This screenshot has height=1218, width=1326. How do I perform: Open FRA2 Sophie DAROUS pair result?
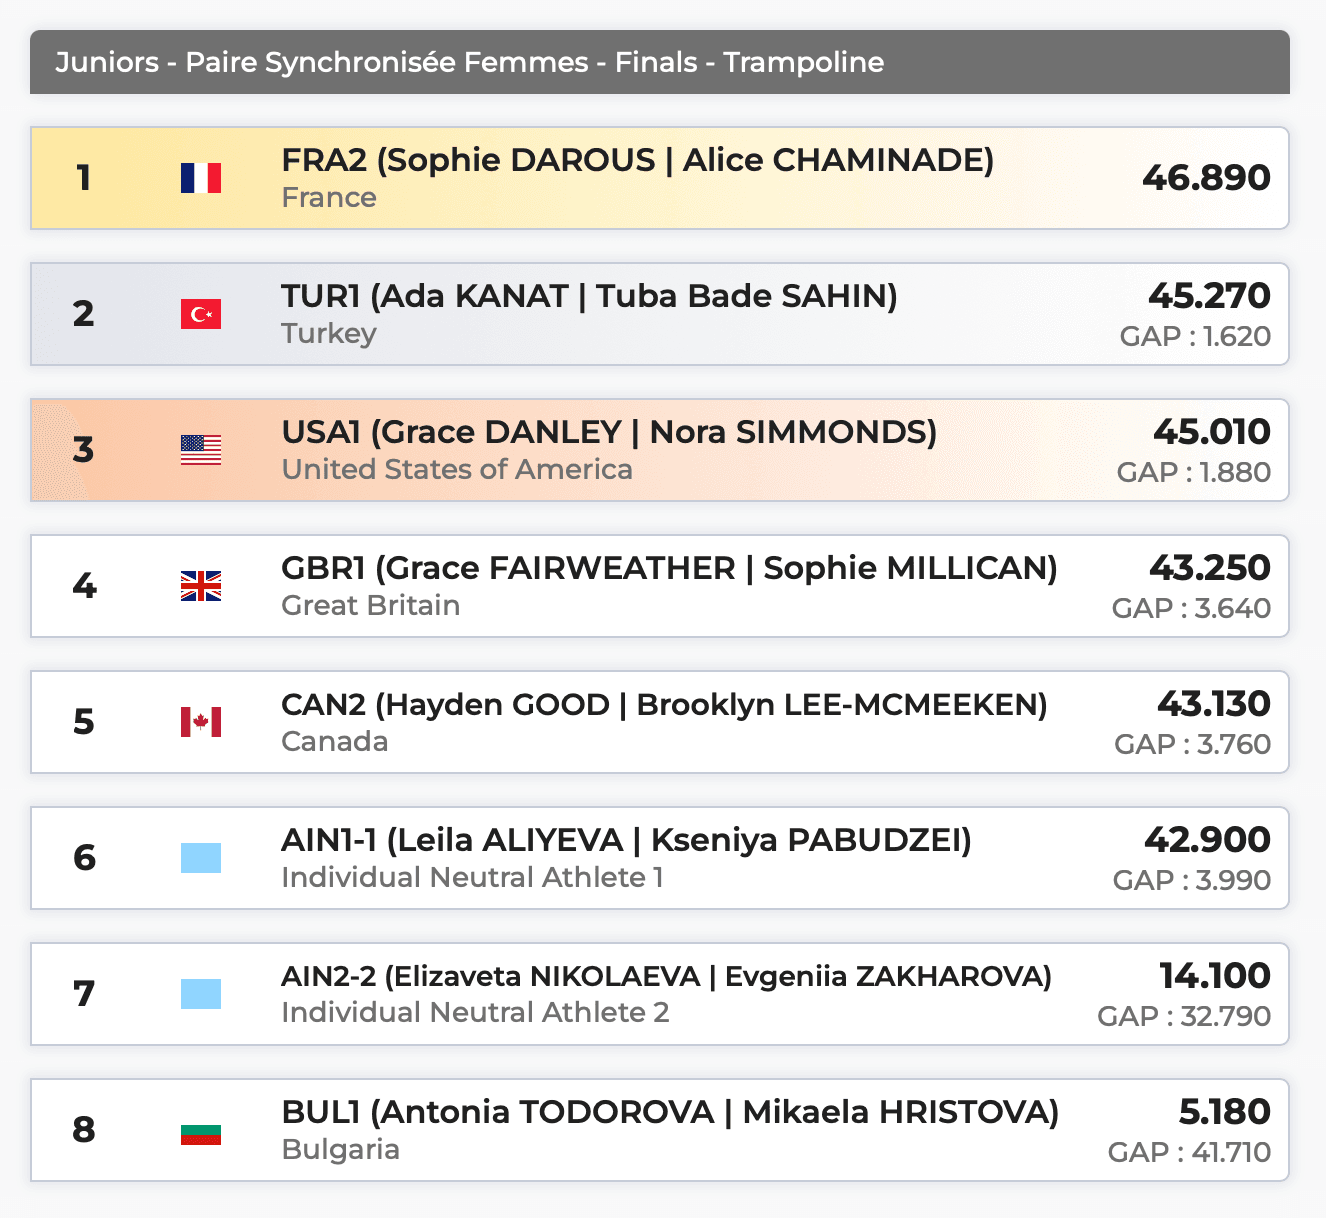coord(637,160)
